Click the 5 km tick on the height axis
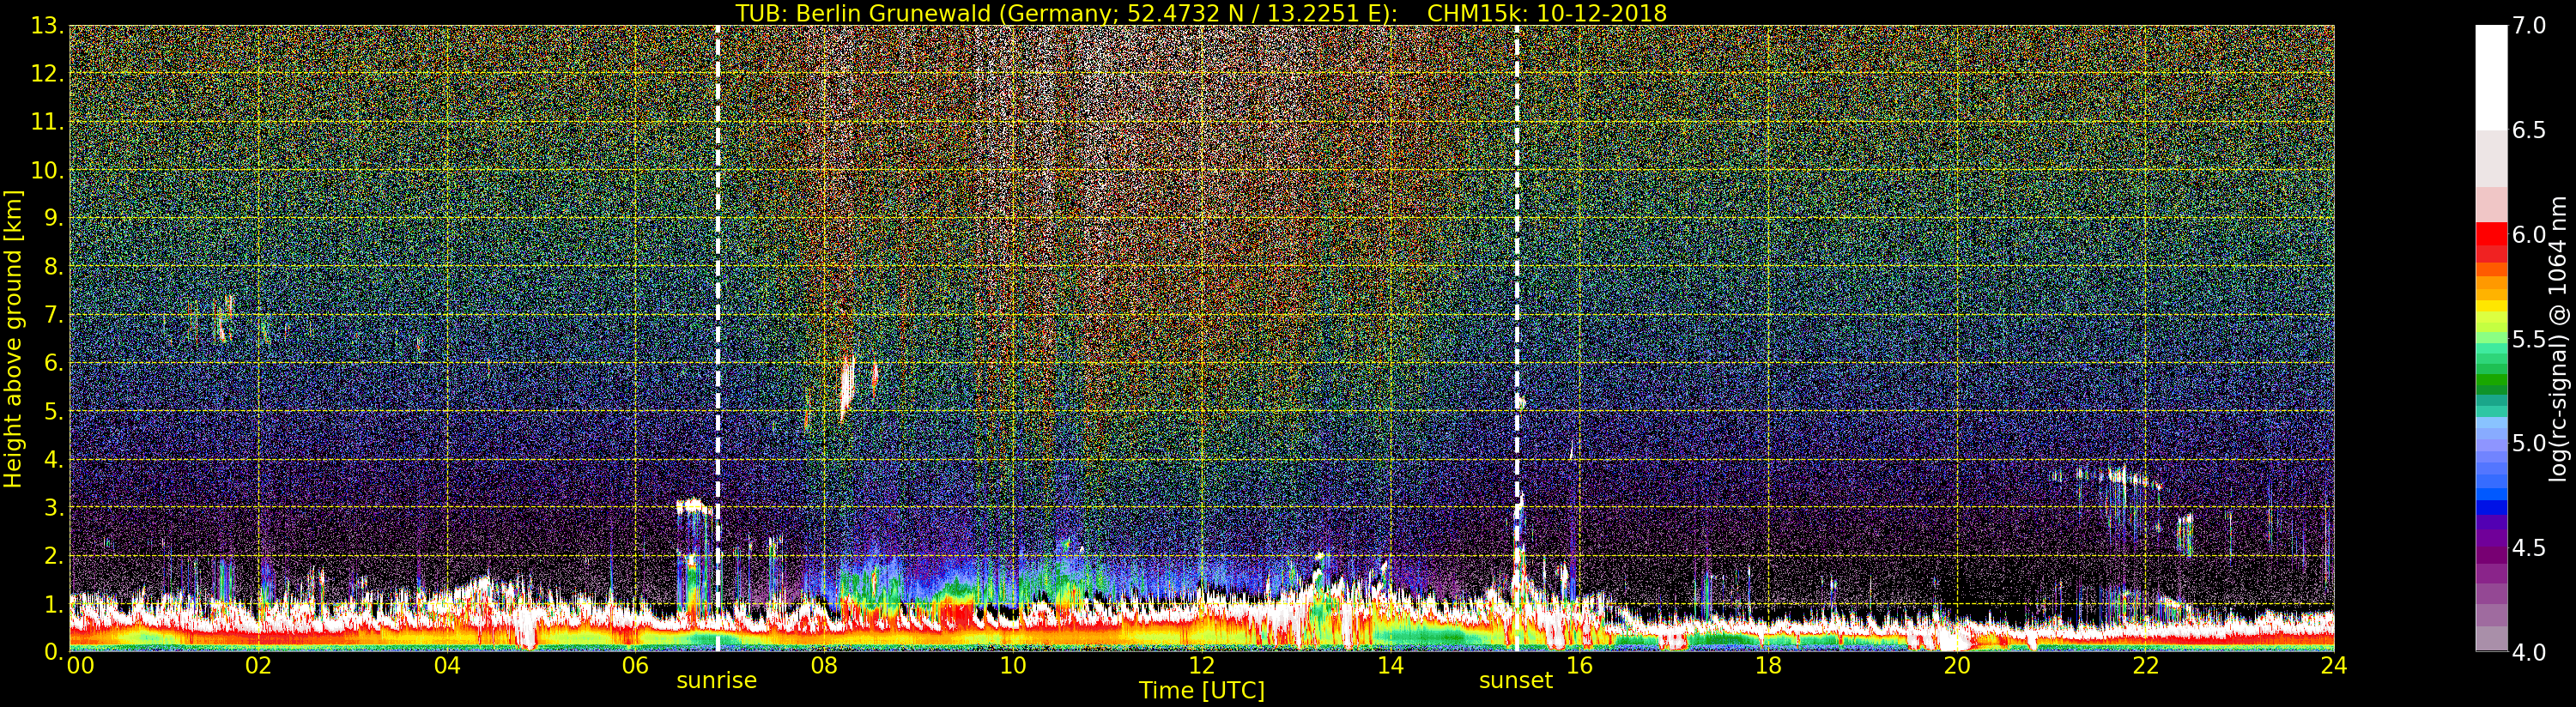 [x=52, y=412]
